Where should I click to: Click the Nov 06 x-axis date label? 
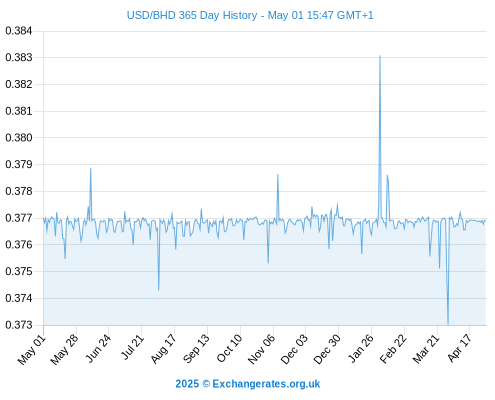pyautogui.click(x=262, y=349)
